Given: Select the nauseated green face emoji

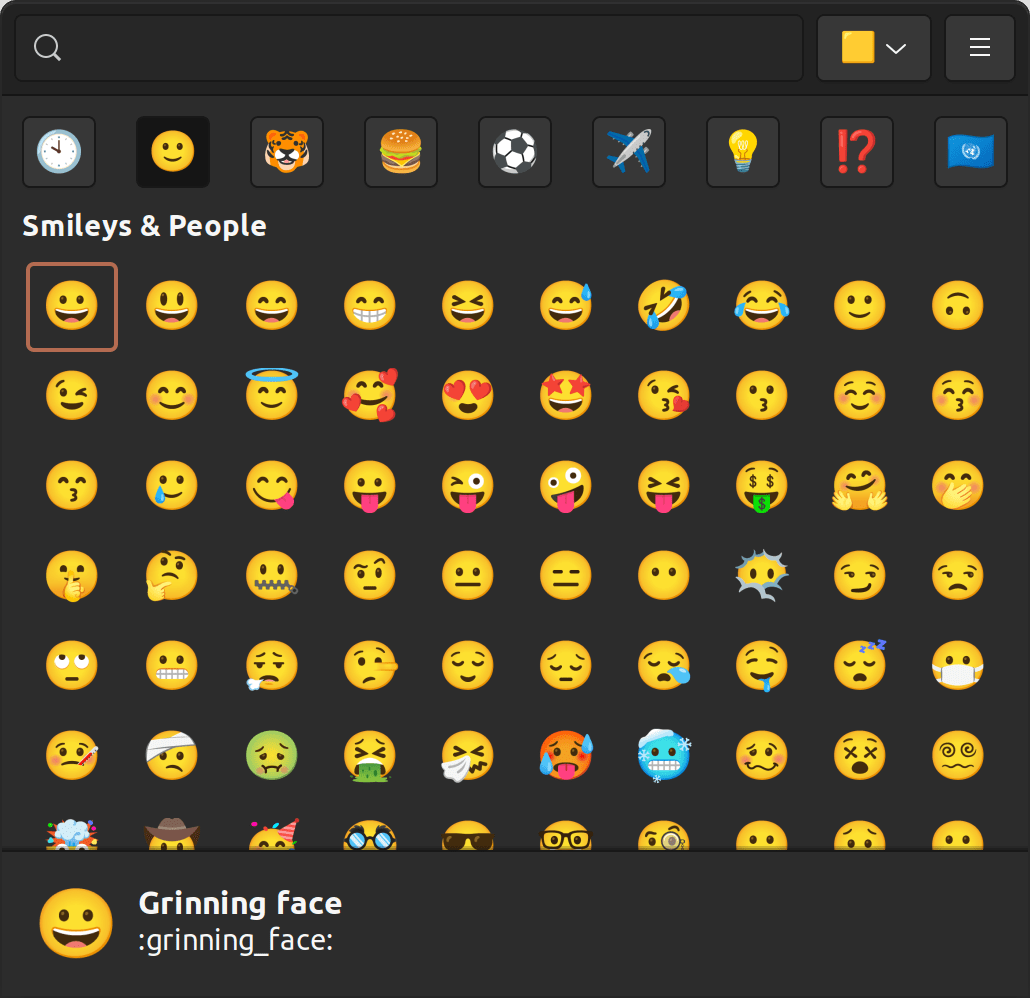Looking at the screenshot, I should pos(270,757).
